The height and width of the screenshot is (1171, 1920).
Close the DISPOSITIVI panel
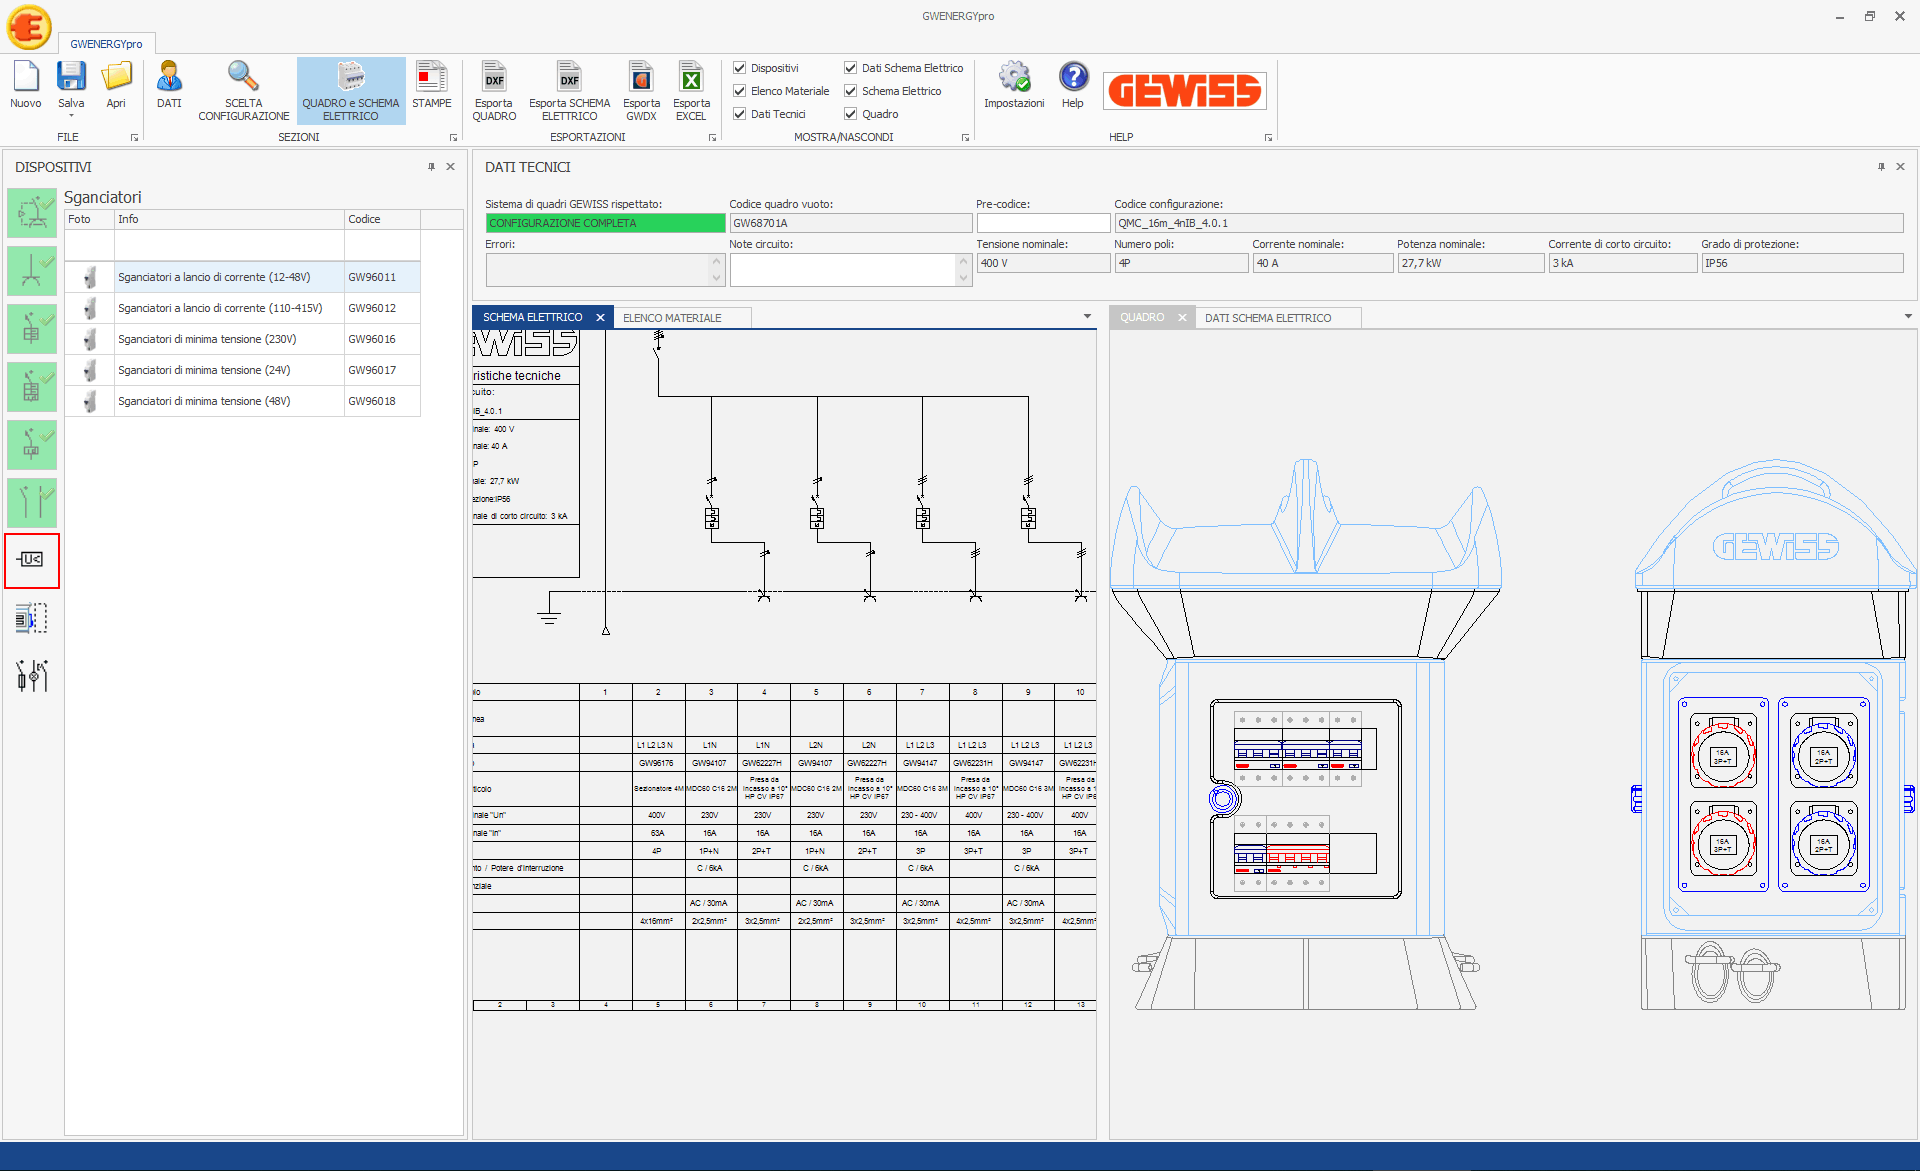(451, 167)
